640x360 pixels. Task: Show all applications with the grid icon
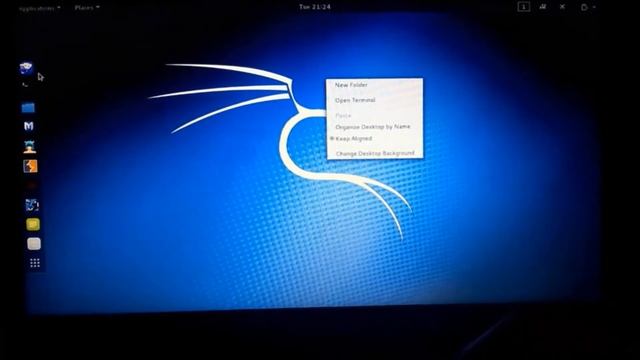click(35, 263)
